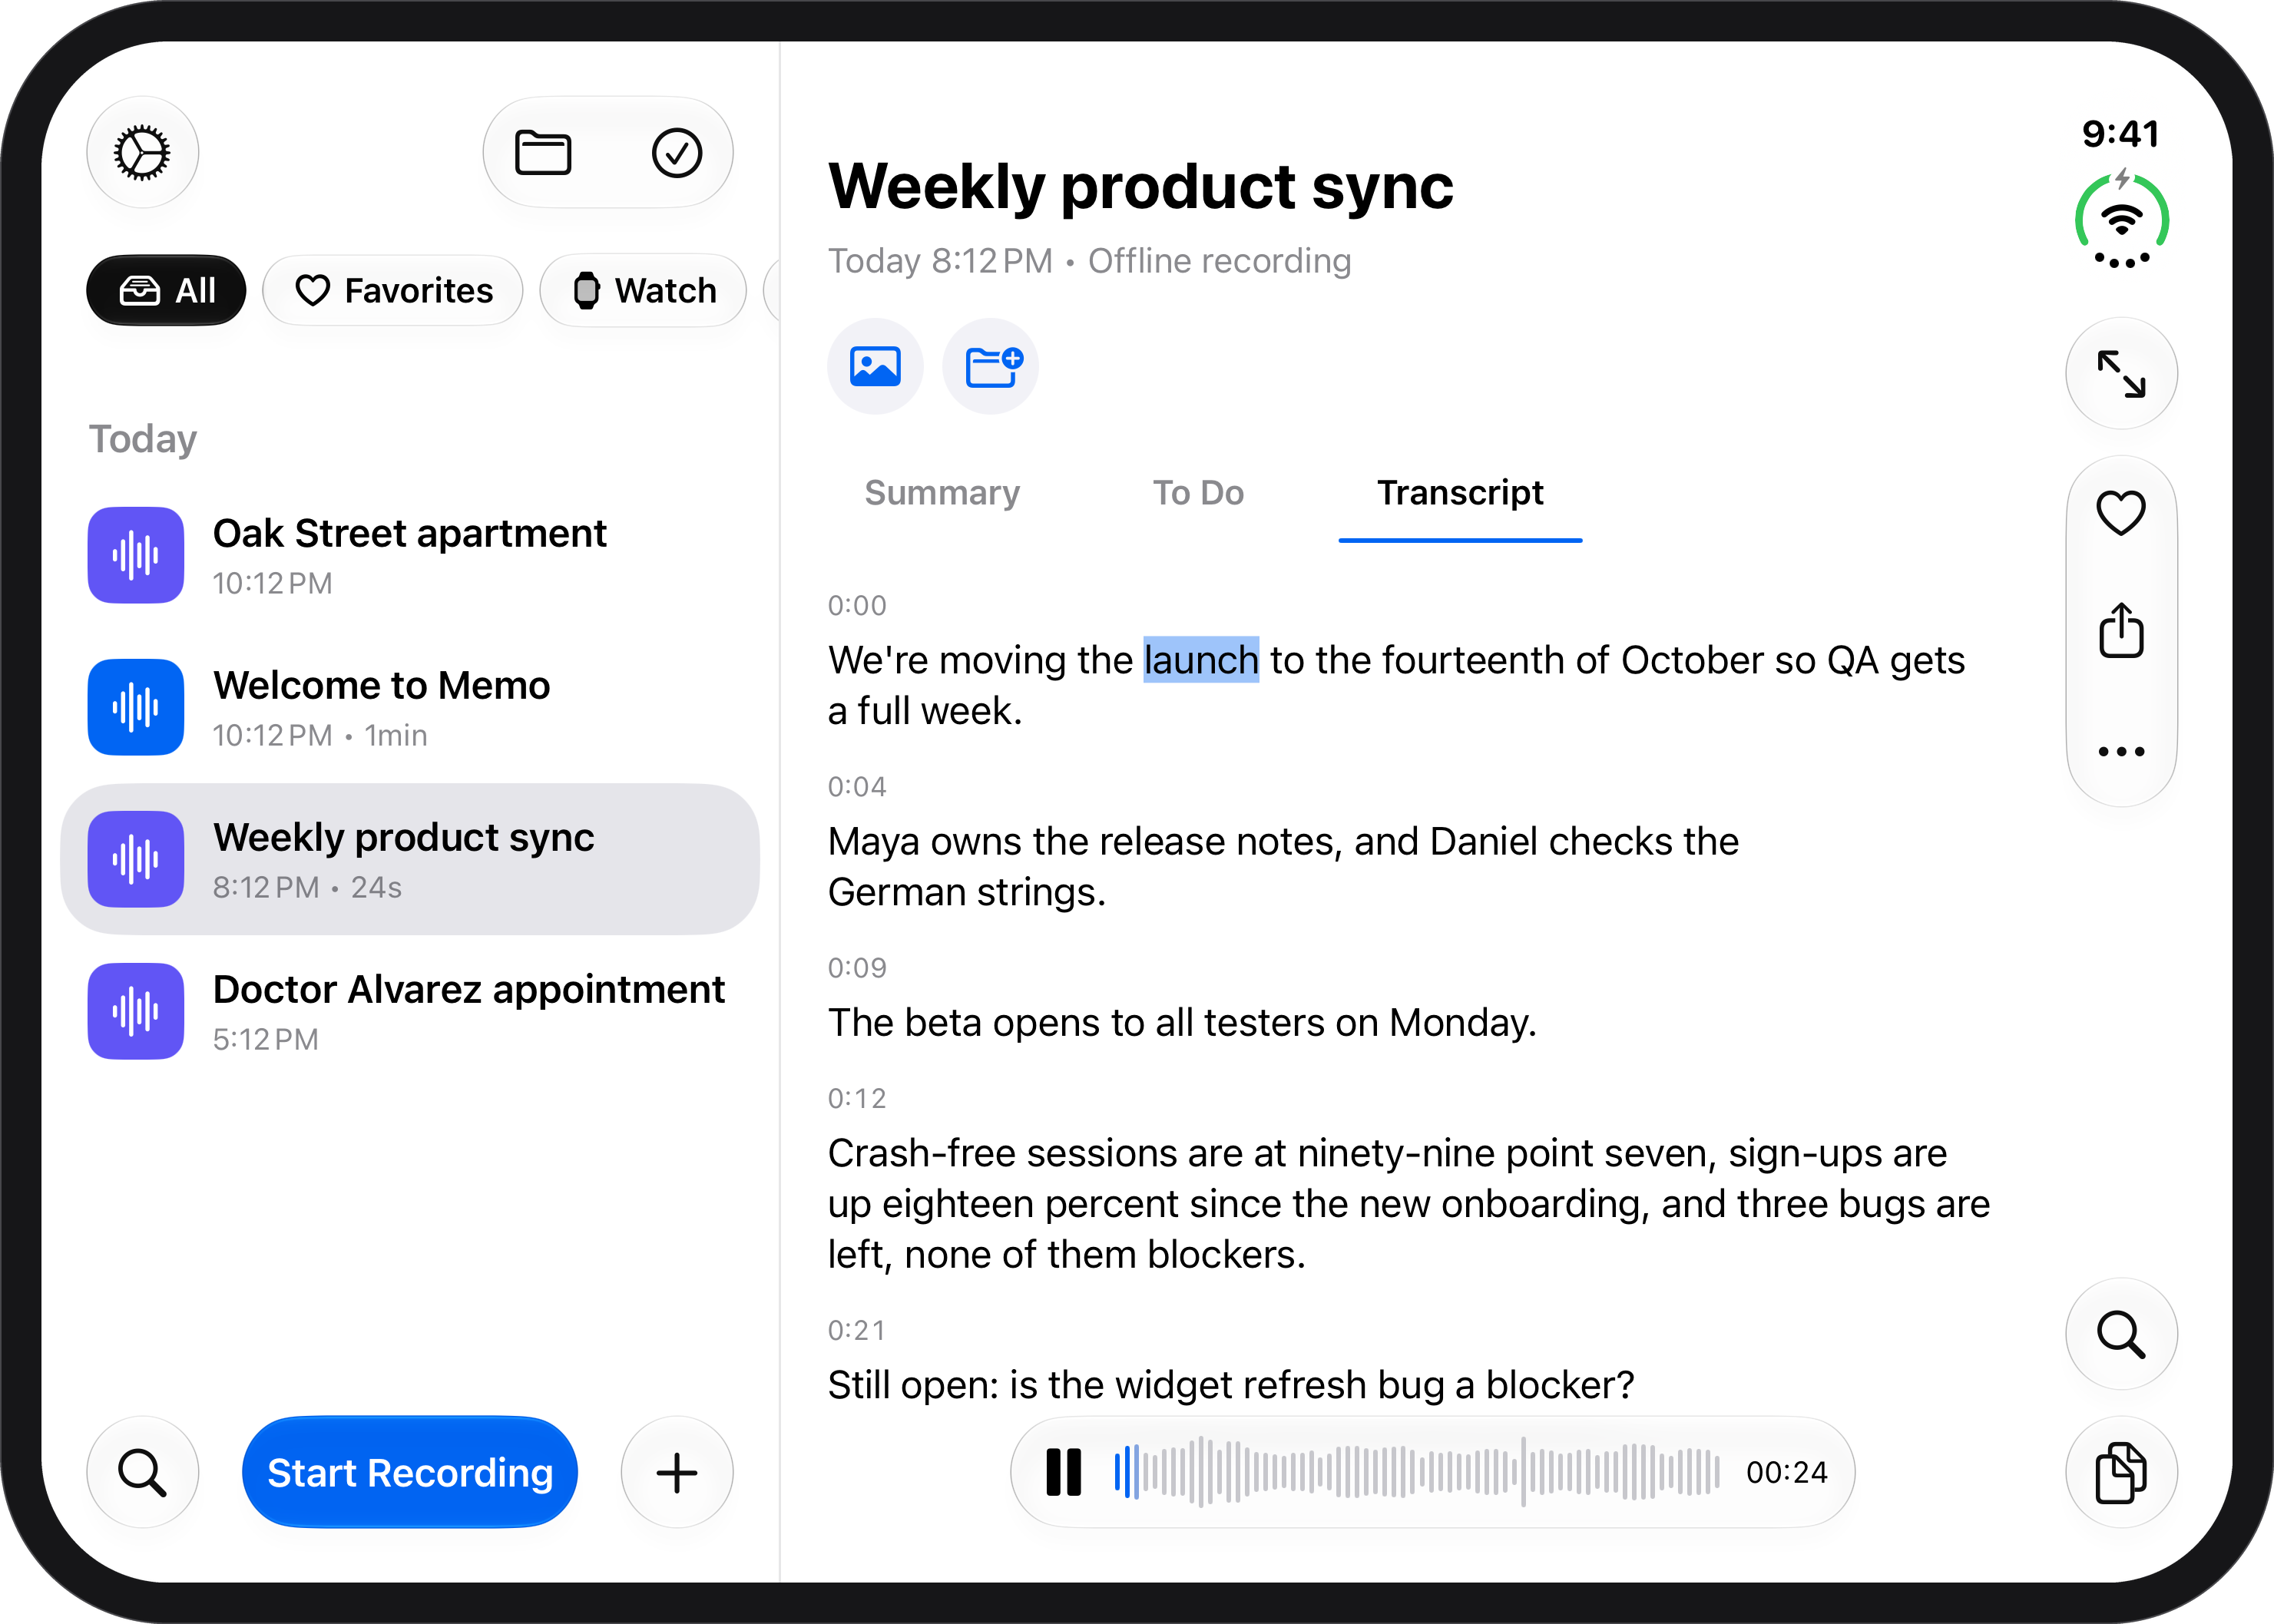Expand the memo to full screen

click(2121, 374)
